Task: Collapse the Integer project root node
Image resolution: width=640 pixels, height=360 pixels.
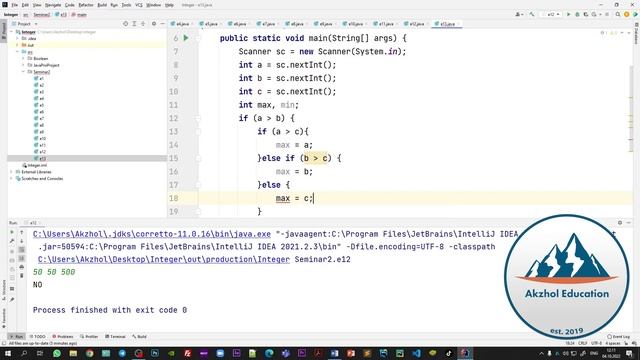Action: click(x=12, y=32)
